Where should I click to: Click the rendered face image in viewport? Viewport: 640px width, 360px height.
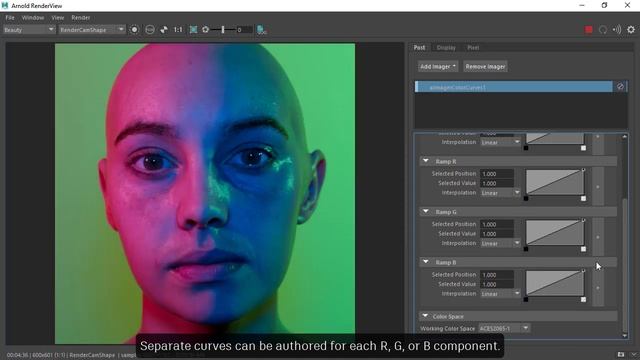coord(205,193)
